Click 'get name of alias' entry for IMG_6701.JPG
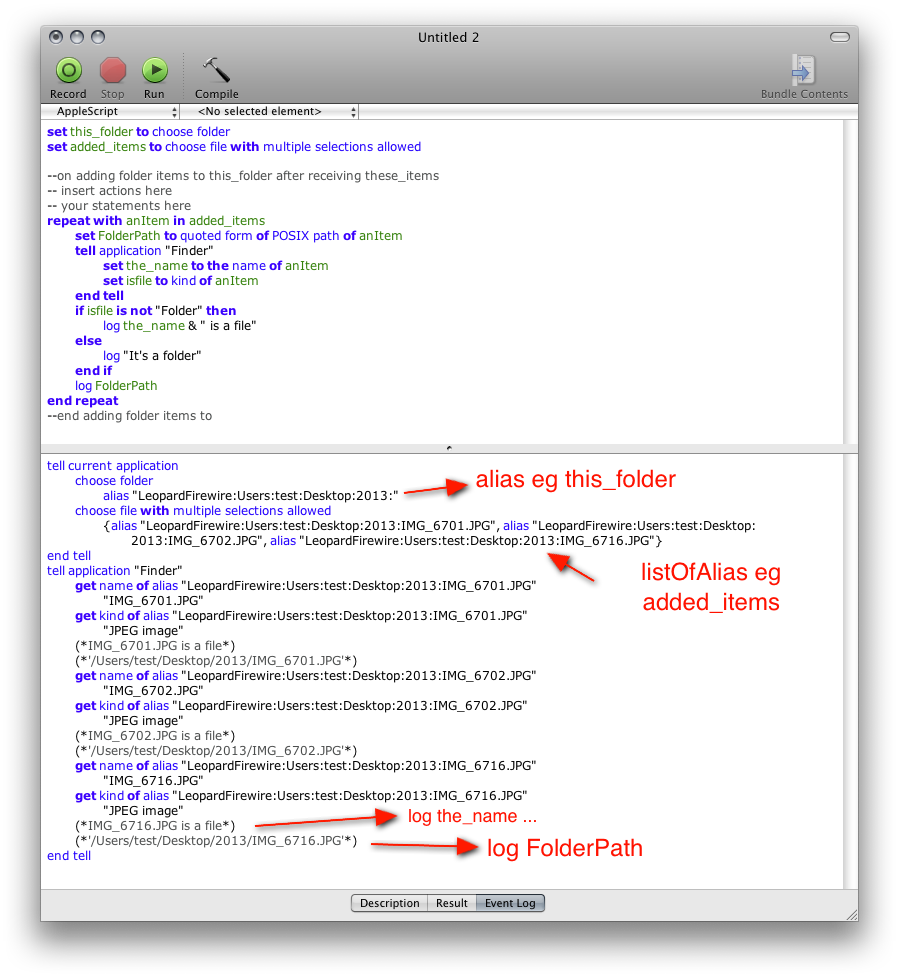This screenshot has height=977, width=899. pos(306,586)
